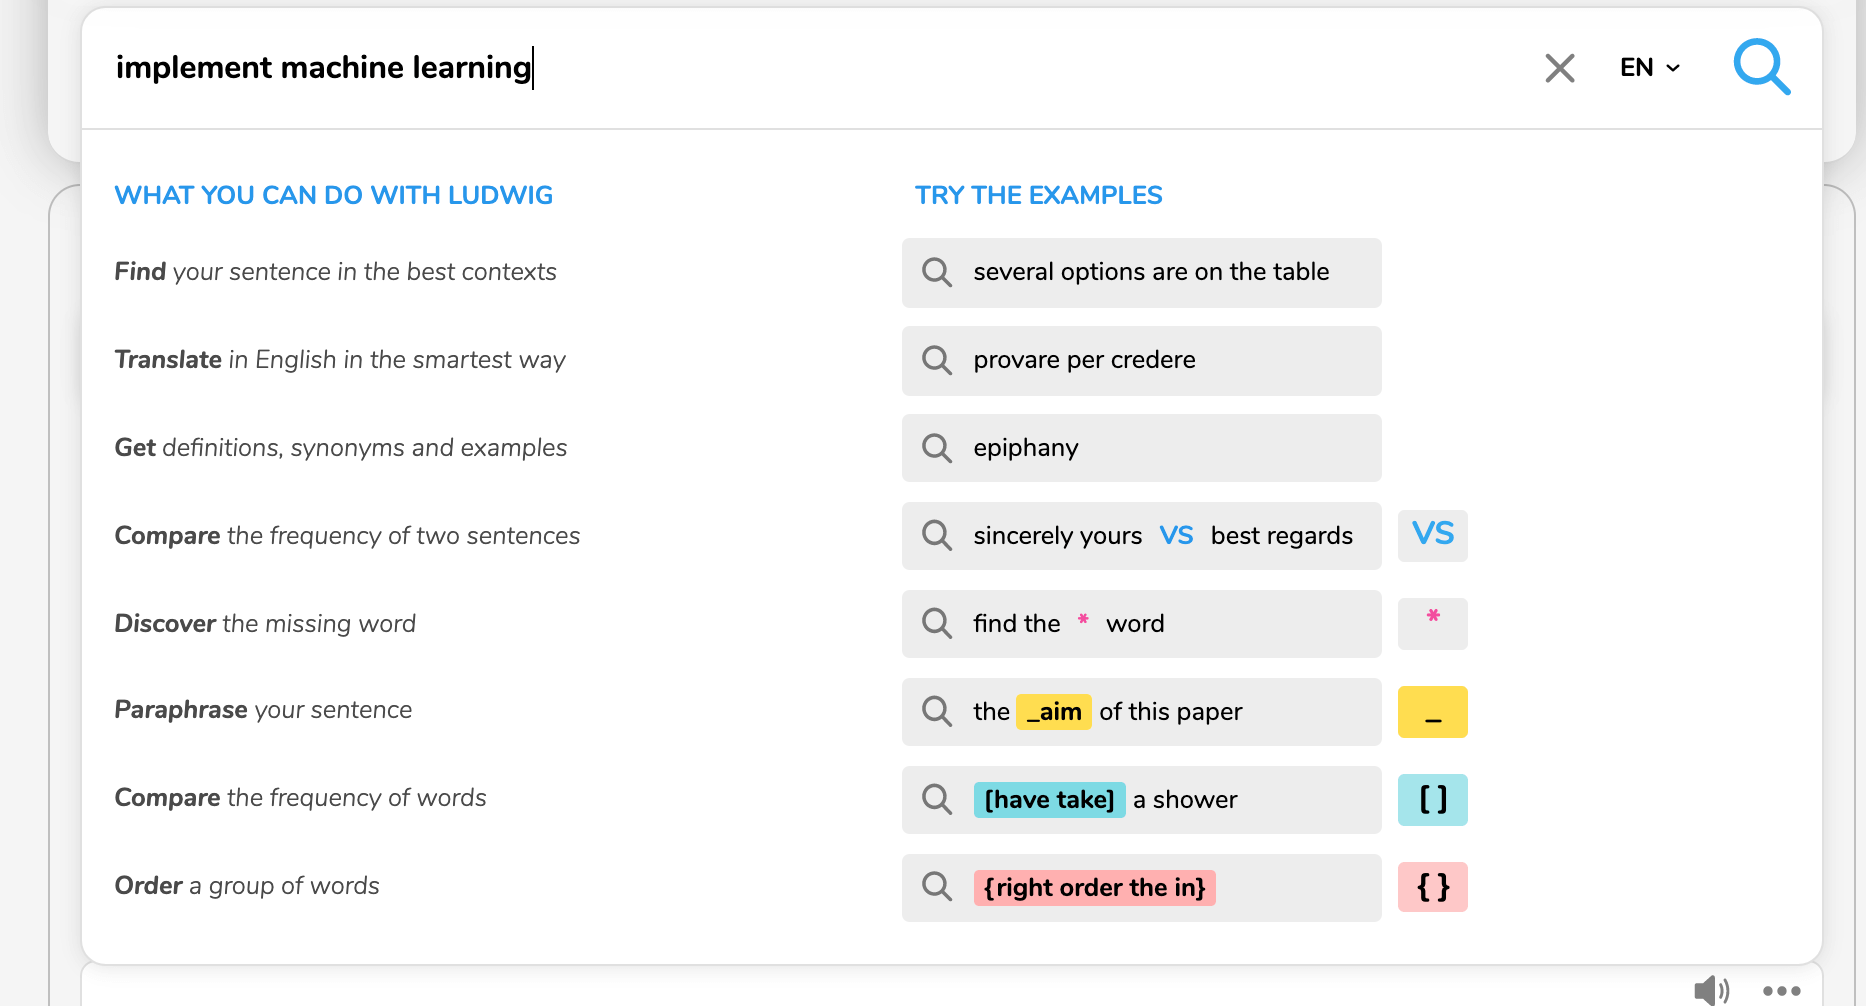Select '[have take] a shower' example
1866x1006 pixels.
1142,800
